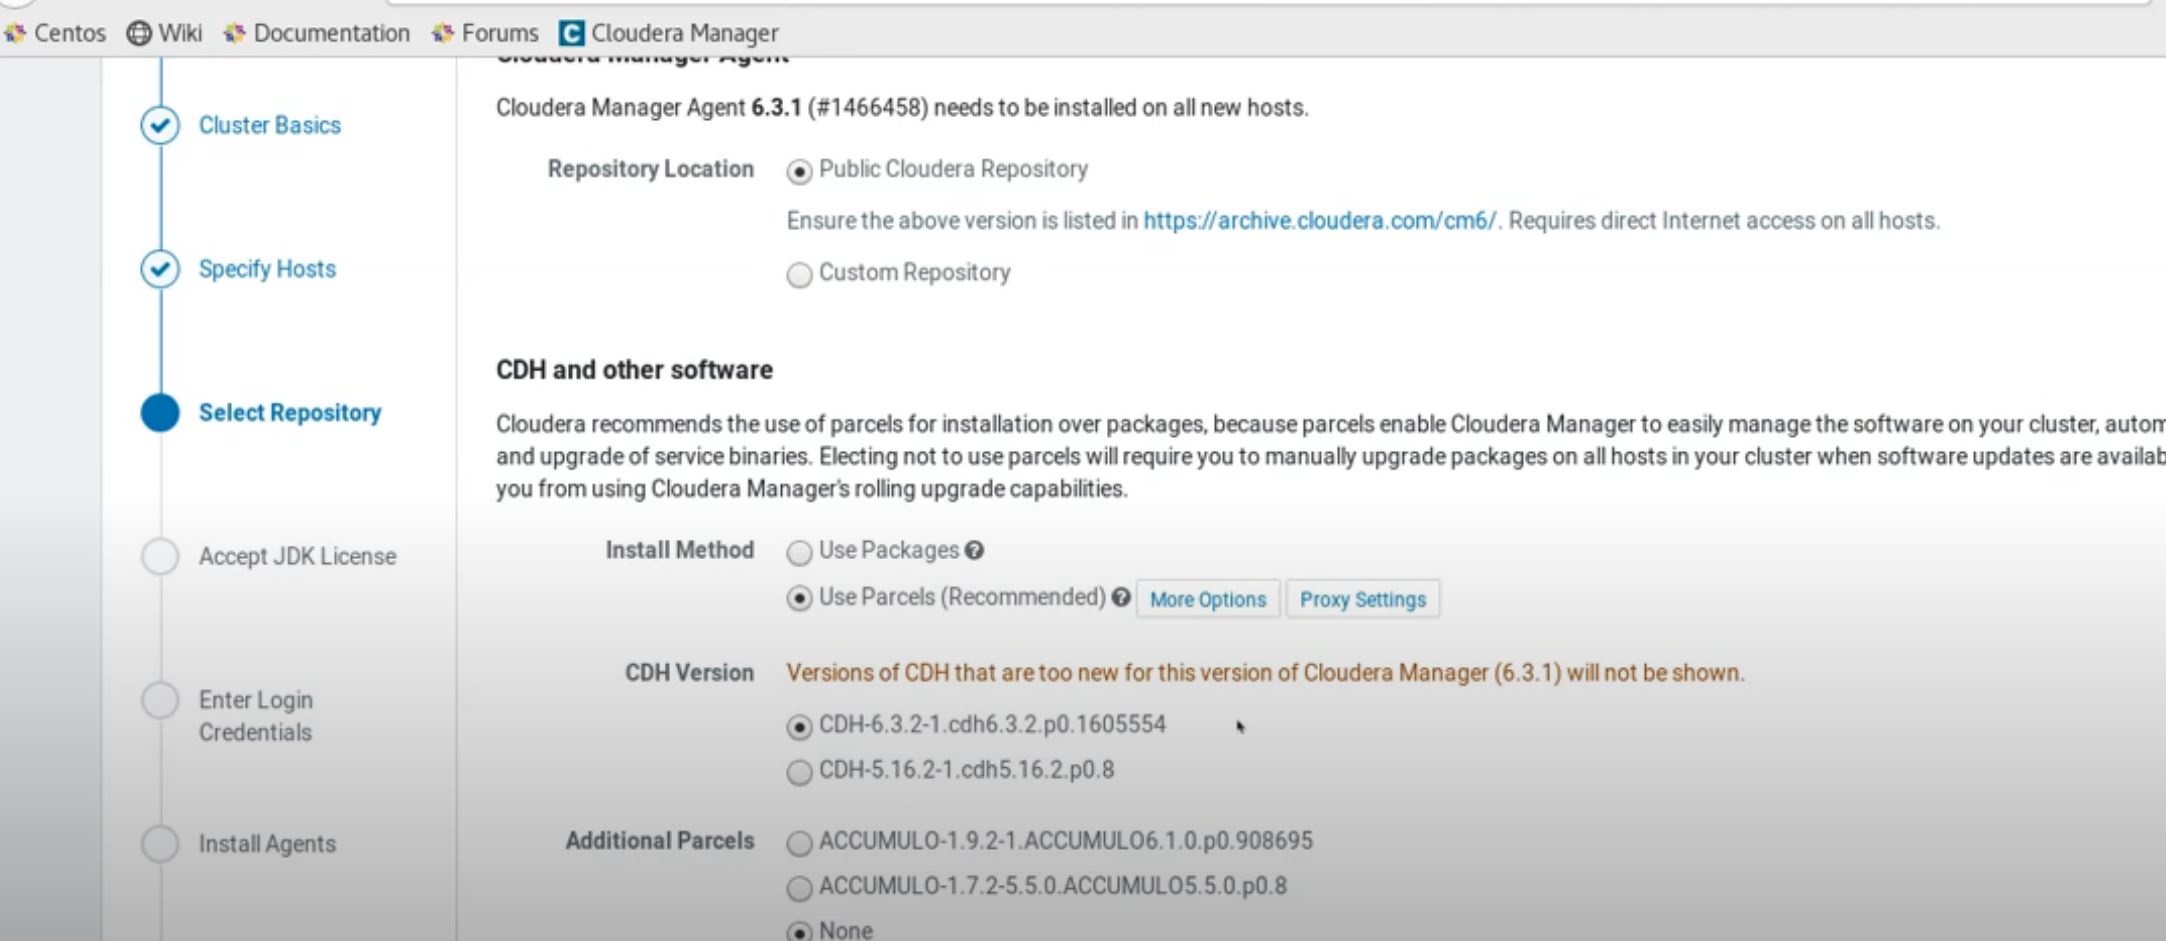Go to Cluster Basics step
Image resolution: width=2166 pixels, height=941 pixels.
point(270,125)
